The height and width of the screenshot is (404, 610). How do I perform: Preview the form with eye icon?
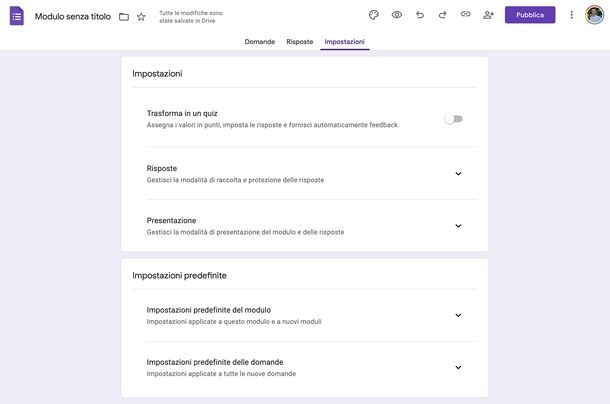tap(397, 15)
